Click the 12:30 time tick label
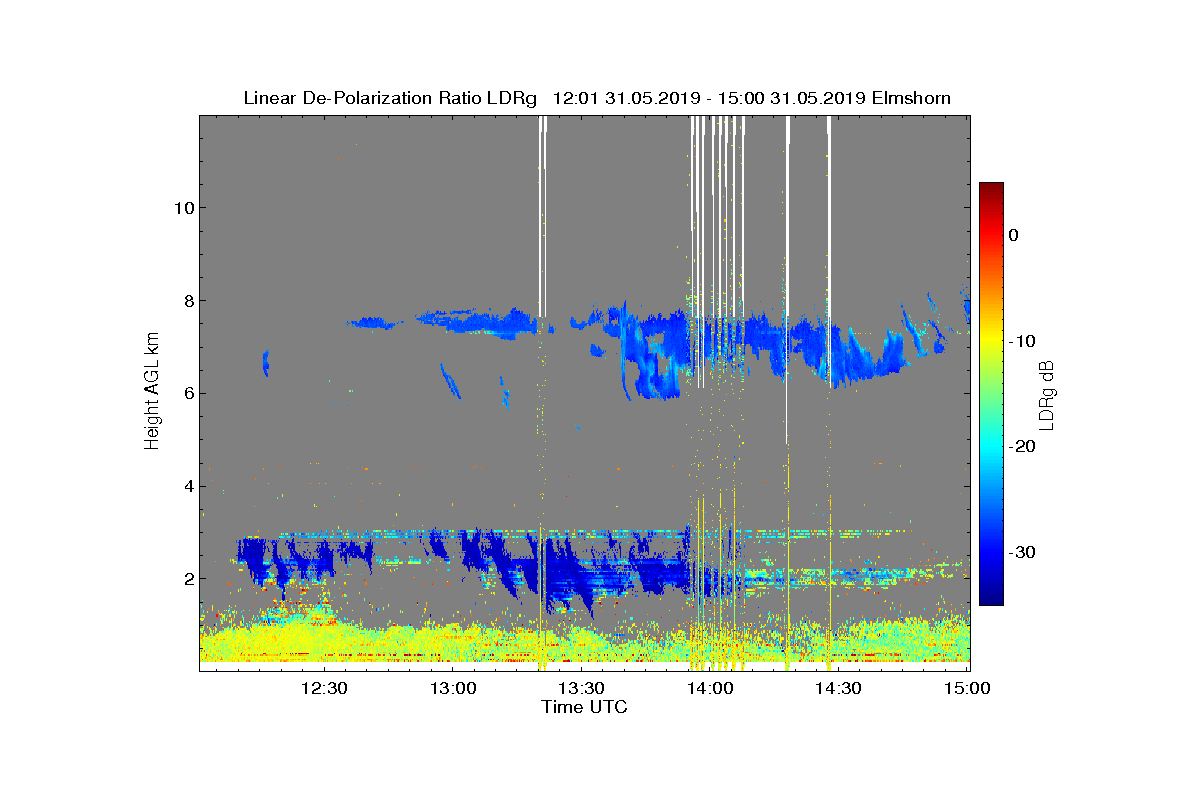The width and height of the screenshot is (1200, 800). [324, 688]
